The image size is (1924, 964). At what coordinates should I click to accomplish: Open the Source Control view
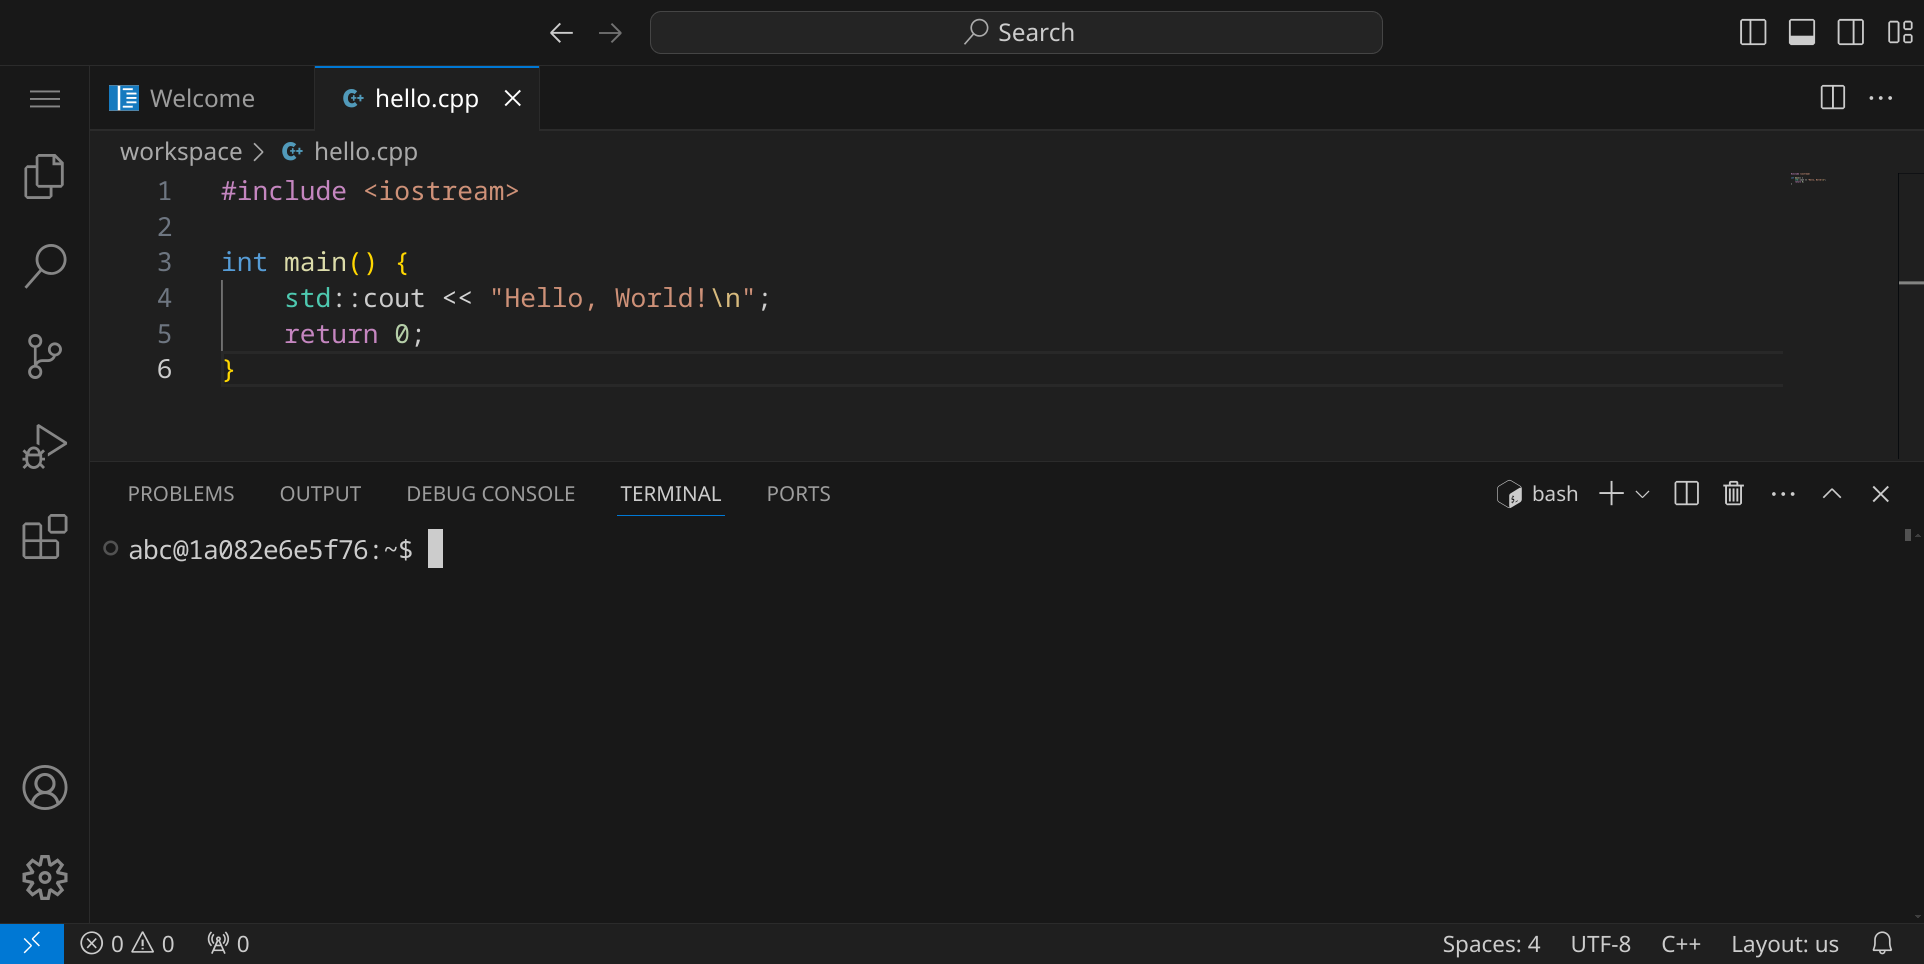click(x=44, y=356)
